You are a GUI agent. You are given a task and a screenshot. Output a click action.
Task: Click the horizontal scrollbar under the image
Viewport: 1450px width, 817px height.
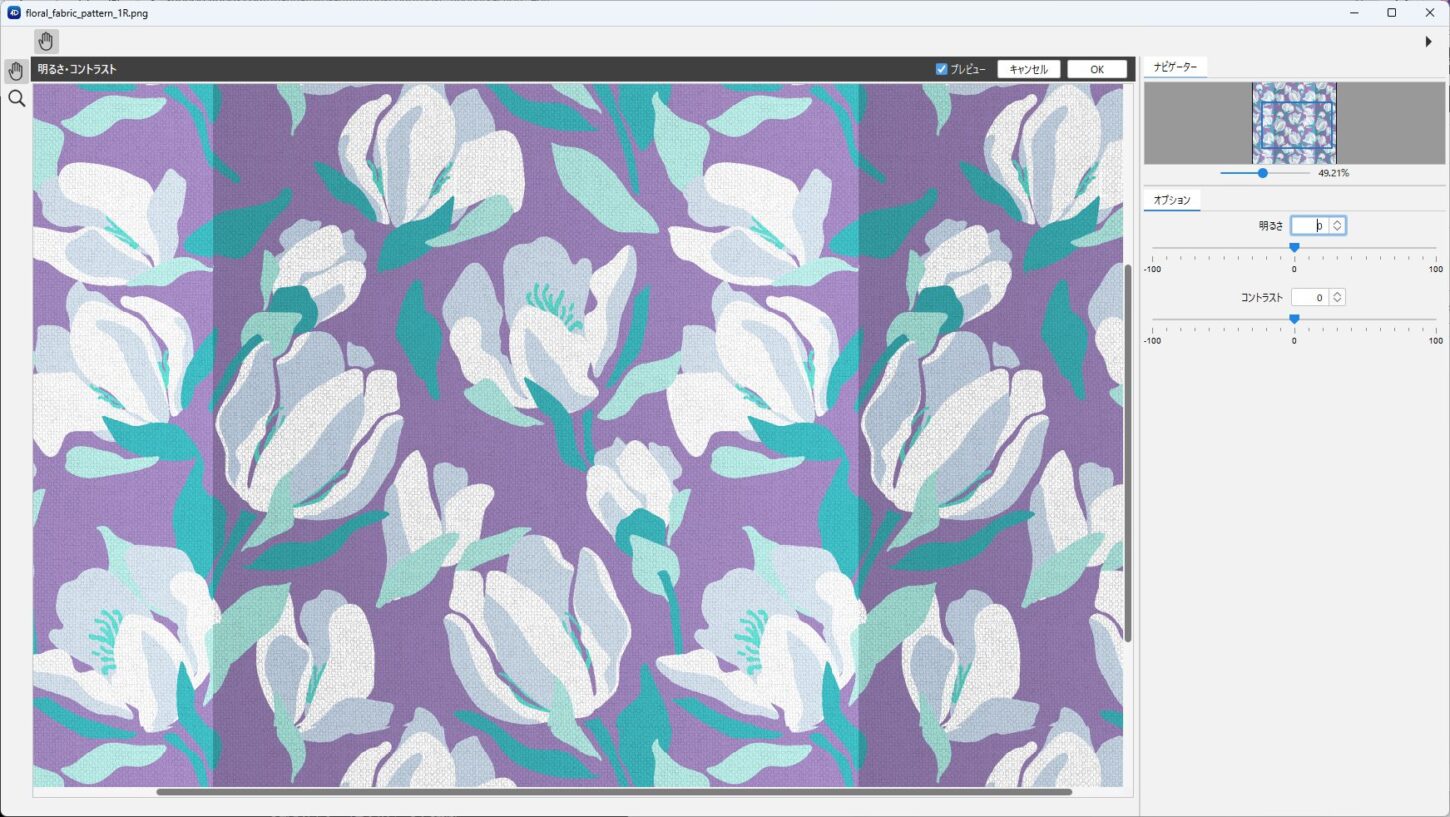tap(614, 792)
